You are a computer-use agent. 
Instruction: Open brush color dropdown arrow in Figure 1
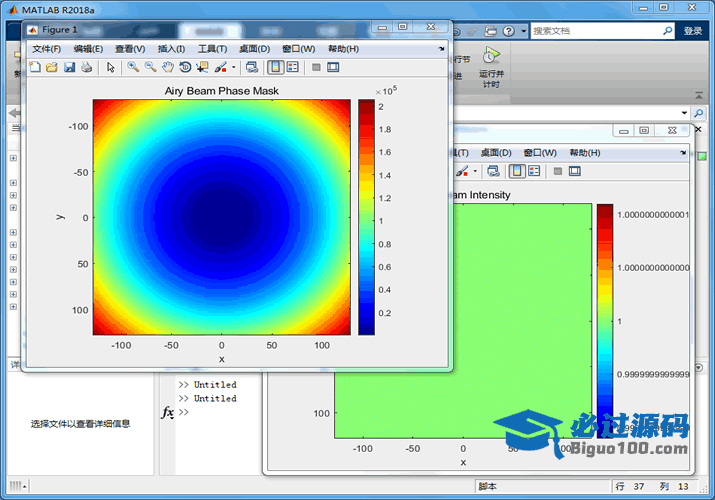[x=233, y=67]
